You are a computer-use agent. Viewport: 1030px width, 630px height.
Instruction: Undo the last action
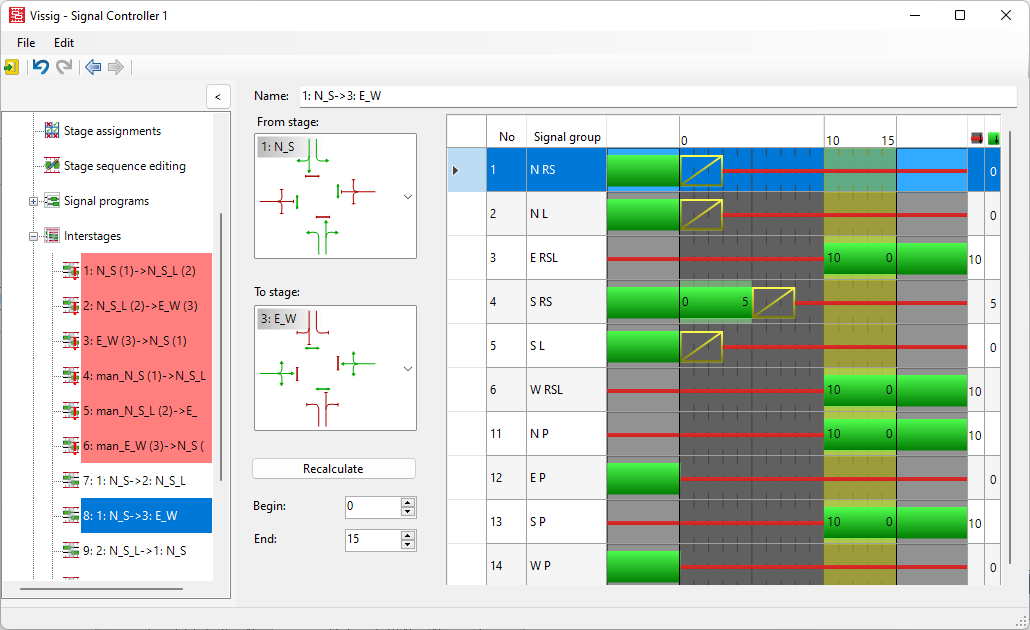(40, 67)
